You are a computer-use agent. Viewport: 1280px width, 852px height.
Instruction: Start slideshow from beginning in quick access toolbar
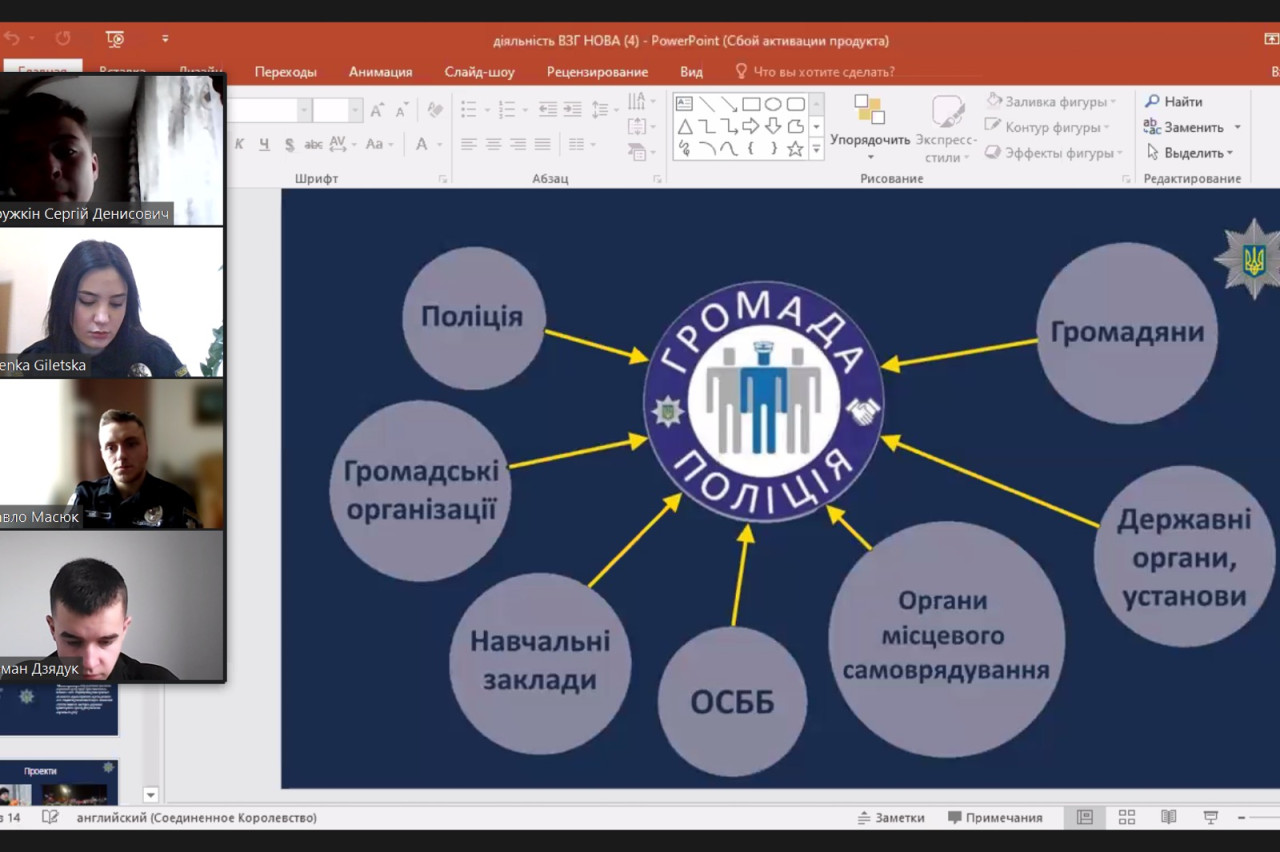[115, 39]
